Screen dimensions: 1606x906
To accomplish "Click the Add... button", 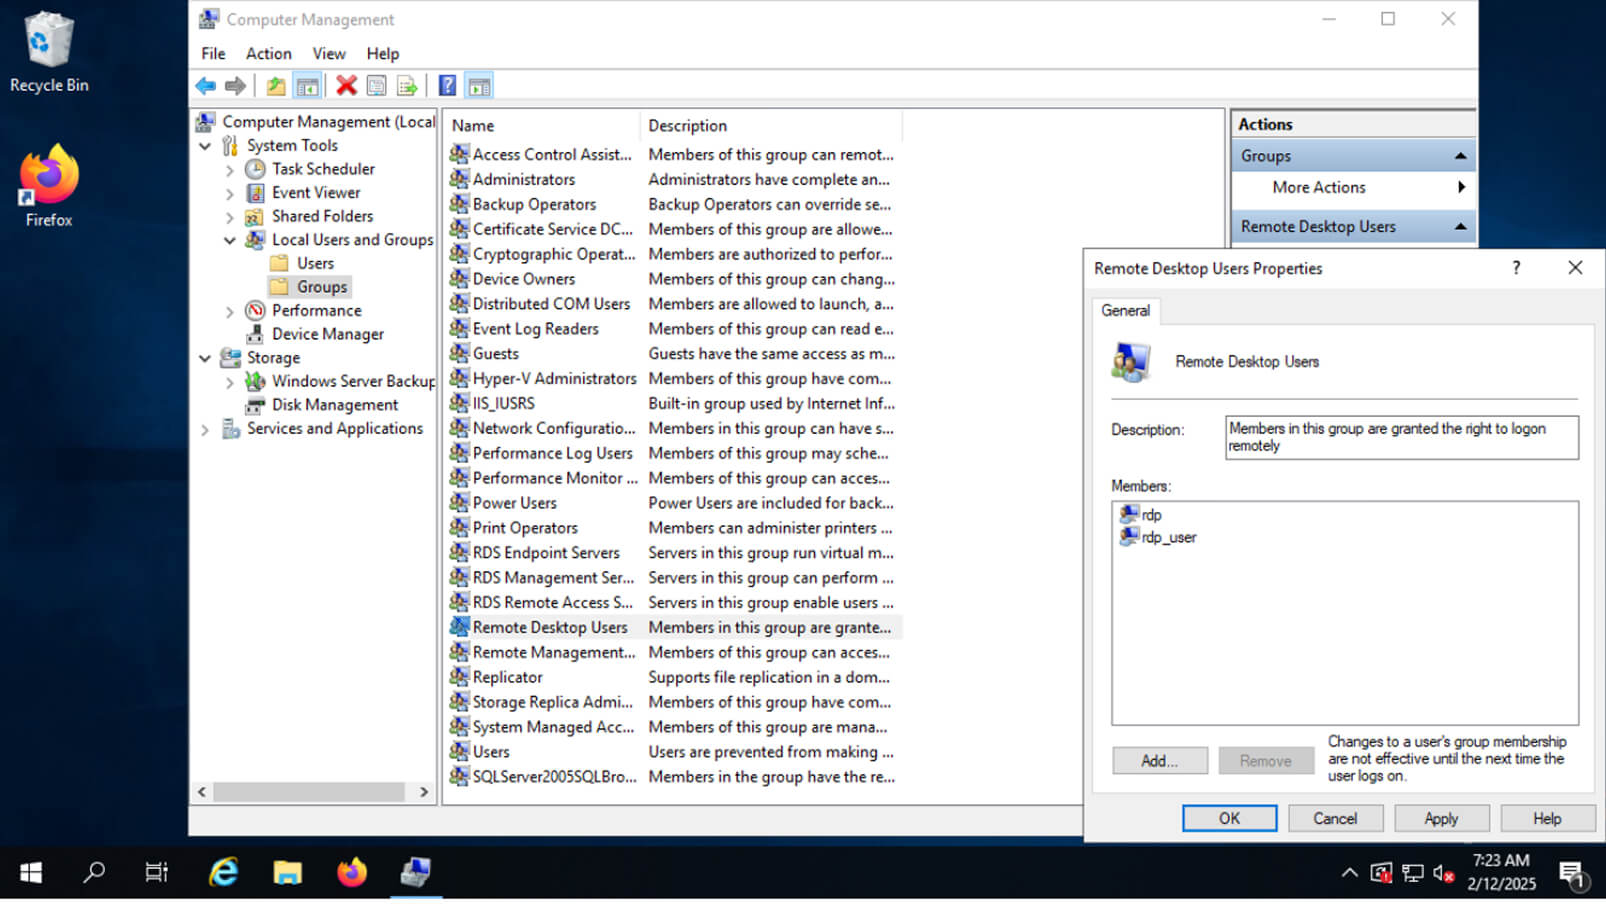I will (1160, 761).
